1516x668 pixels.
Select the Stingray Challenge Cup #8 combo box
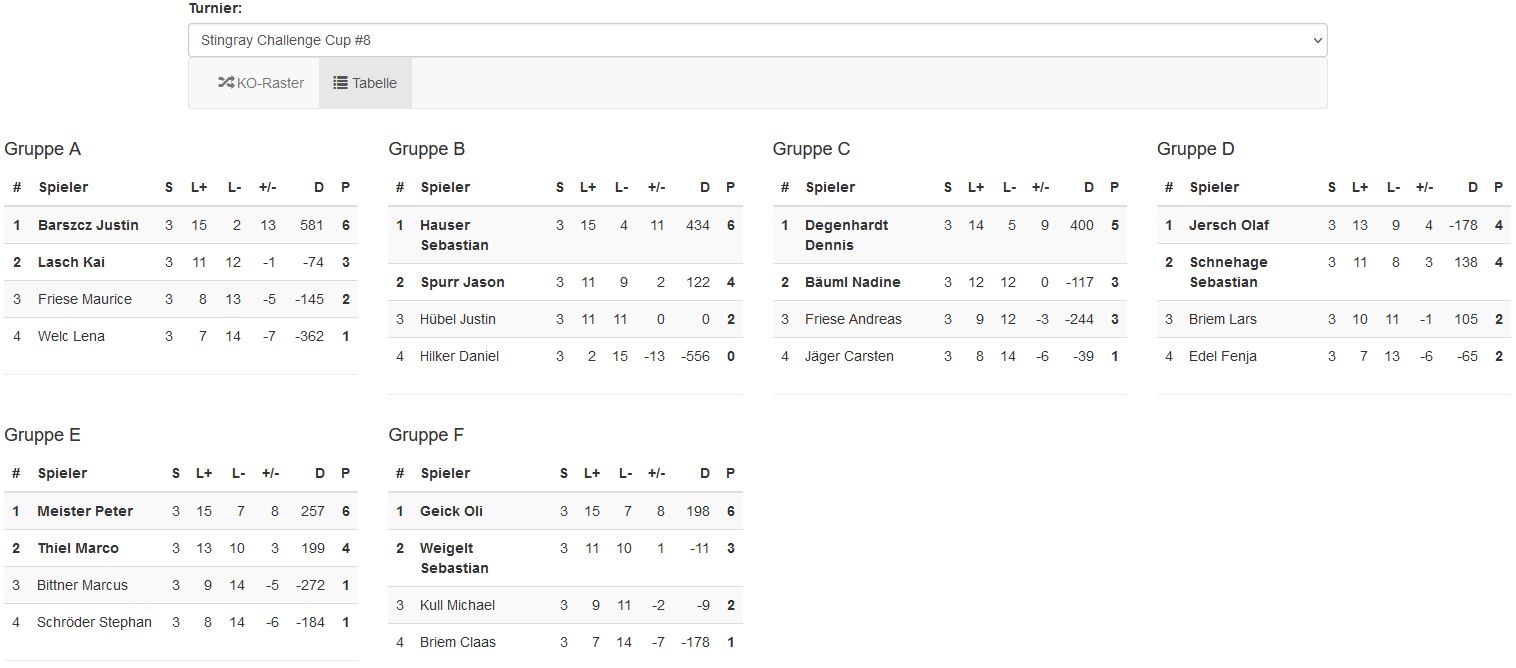[756, 40]
